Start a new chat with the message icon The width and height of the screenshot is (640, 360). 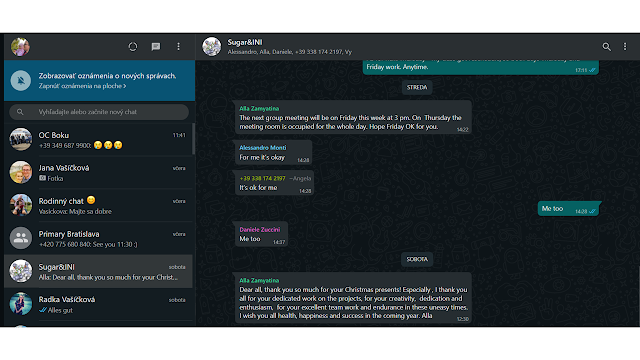point(156,47)
